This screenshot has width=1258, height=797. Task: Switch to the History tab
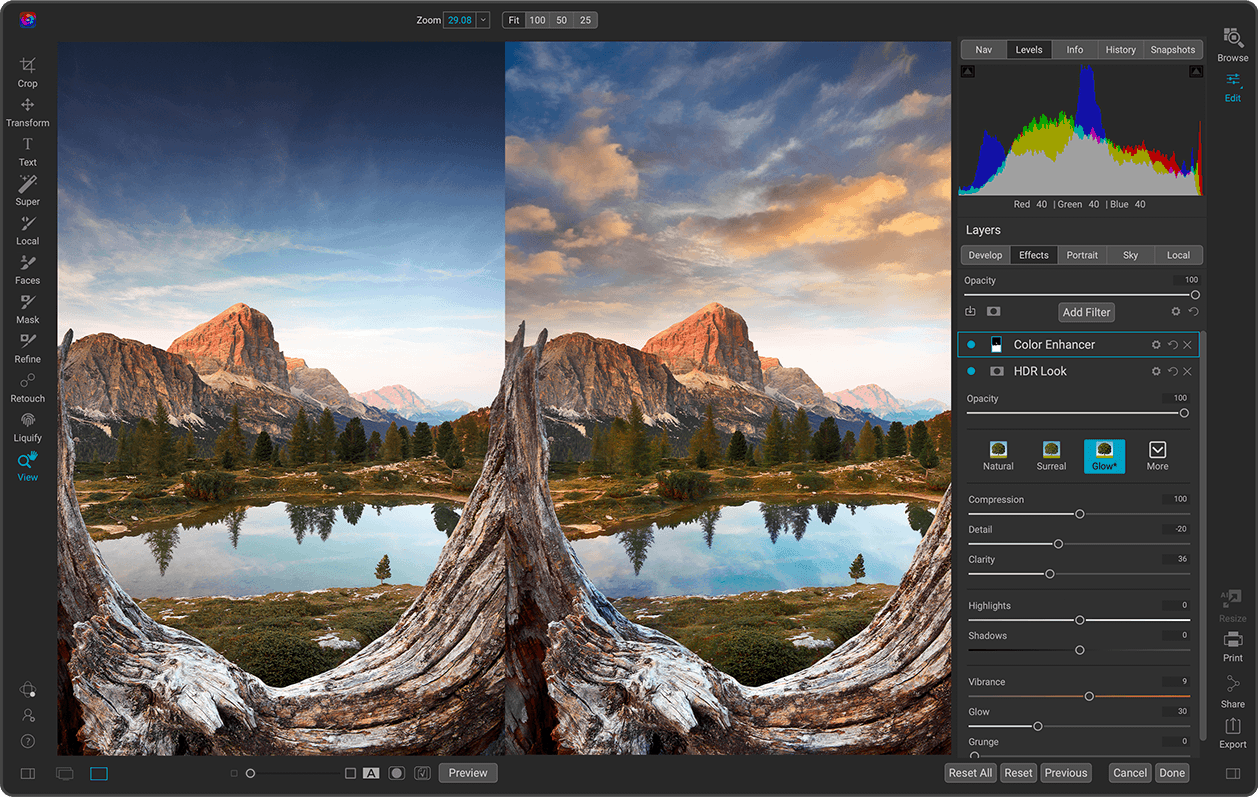coord(1120,49)
